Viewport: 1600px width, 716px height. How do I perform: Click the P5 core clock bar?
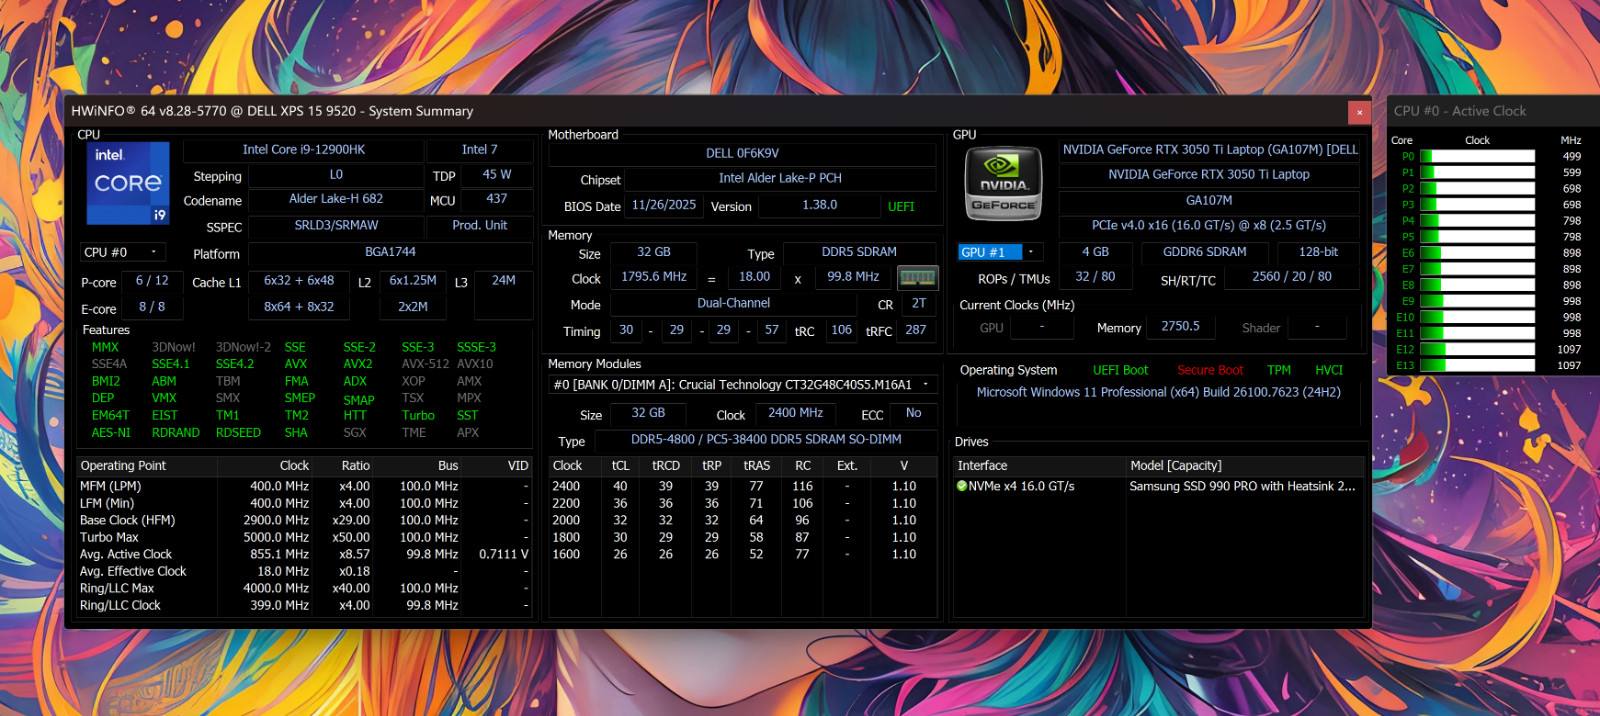click(x=1477, y=237)
